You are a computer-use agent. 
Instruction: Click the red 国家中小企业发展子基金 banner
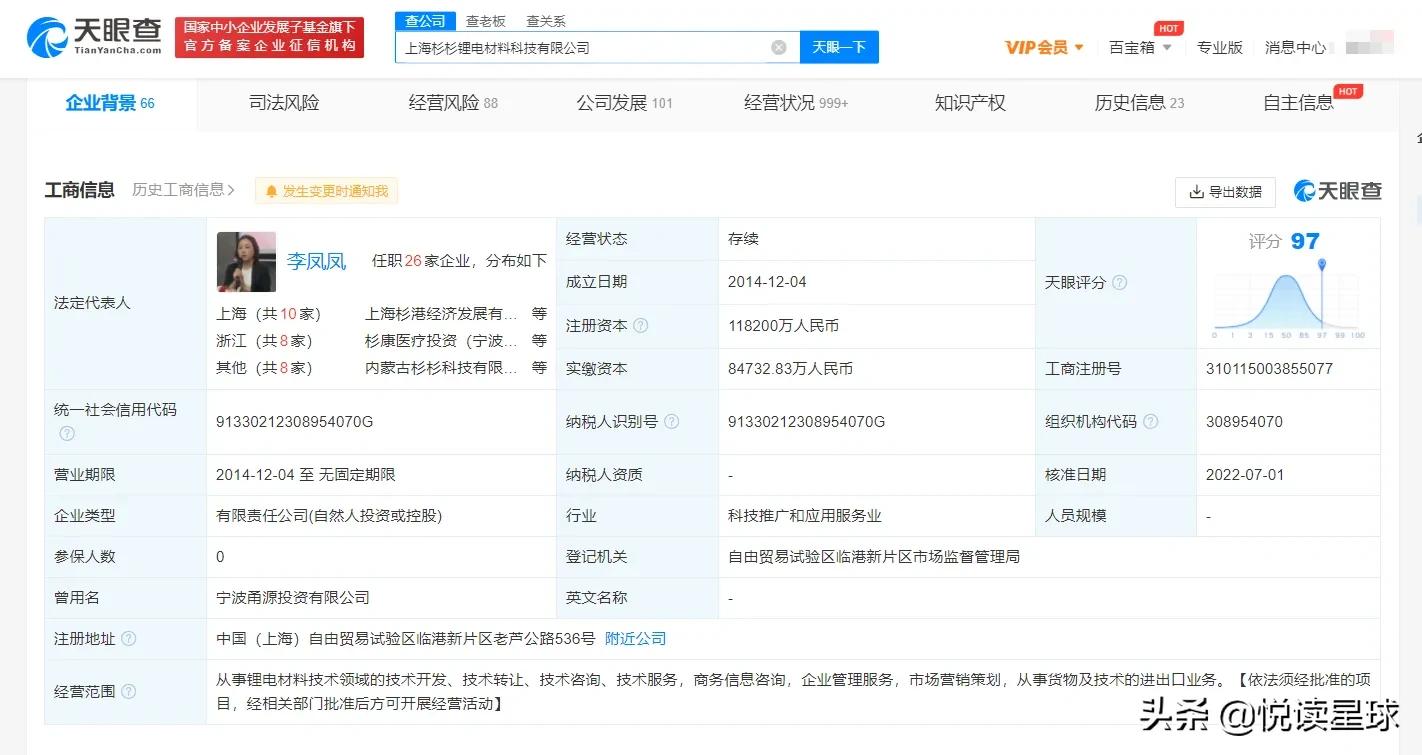pyautogui.click(x=269, y=37)
